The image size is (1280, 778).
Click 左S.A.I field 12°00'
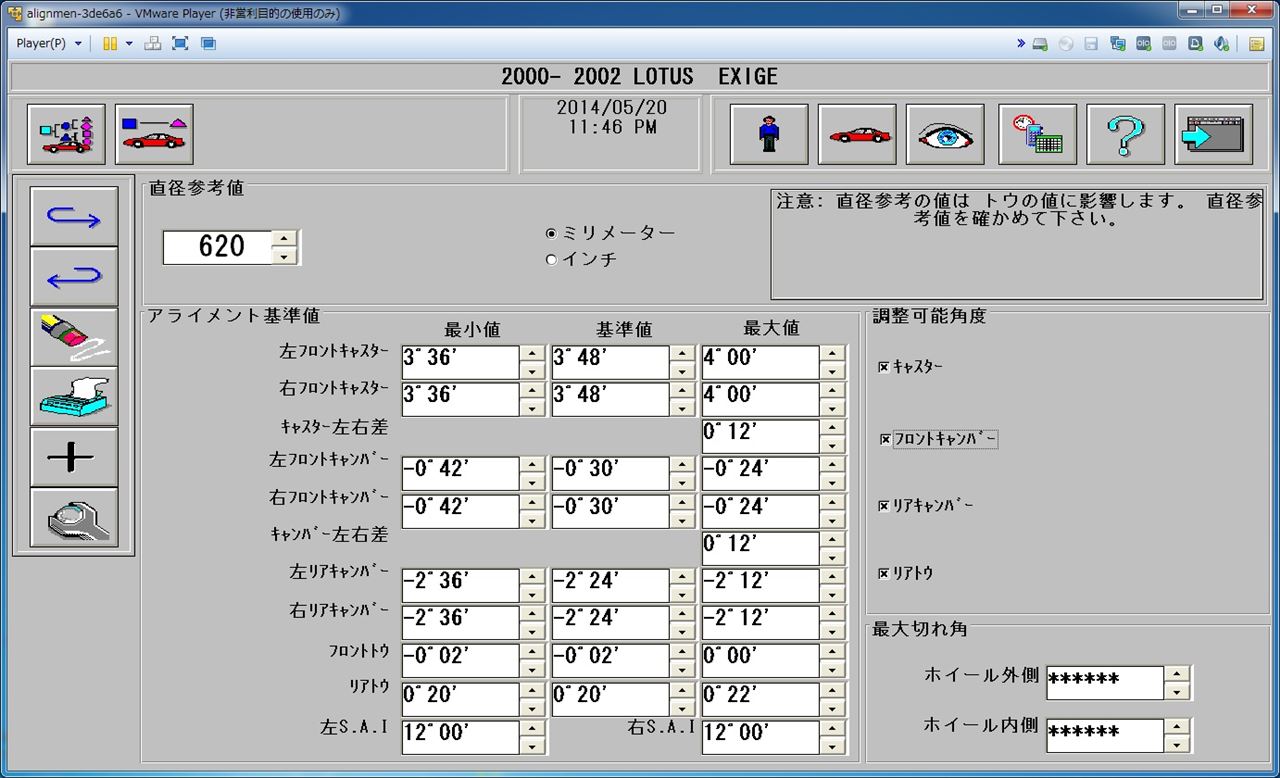460,736
